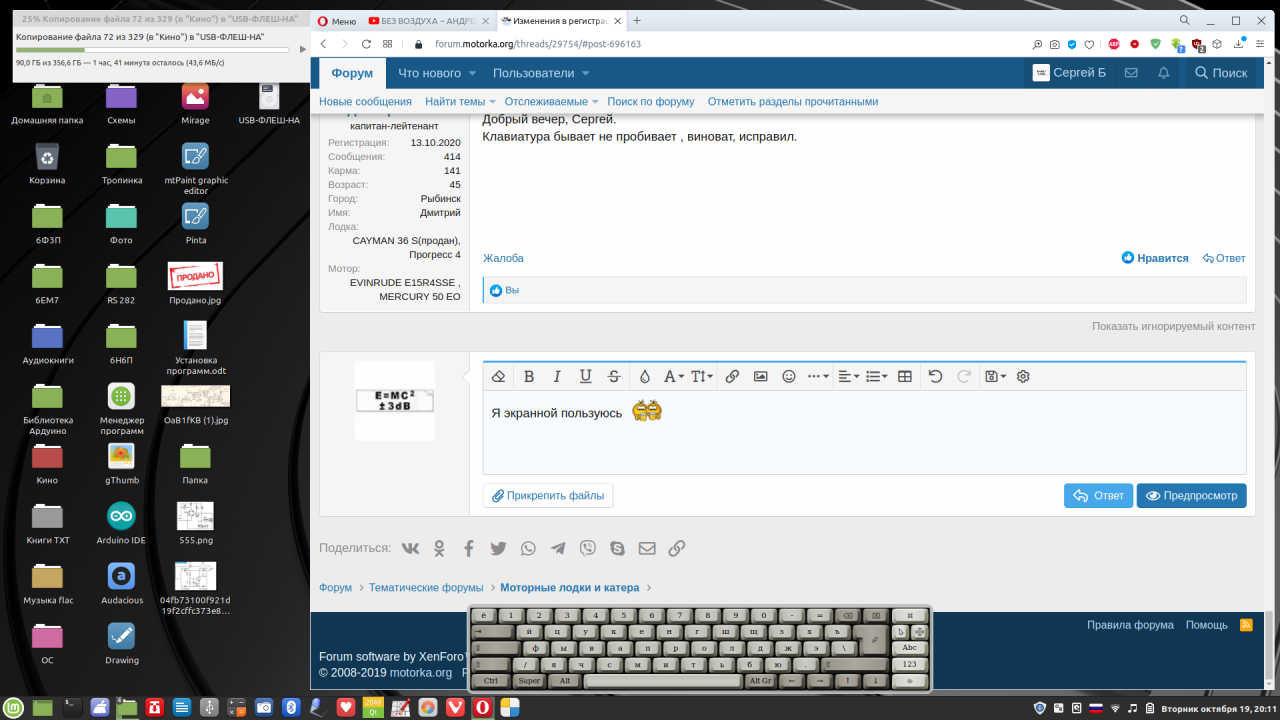Toggle bold formatting in reply editor

coord(529,376)
